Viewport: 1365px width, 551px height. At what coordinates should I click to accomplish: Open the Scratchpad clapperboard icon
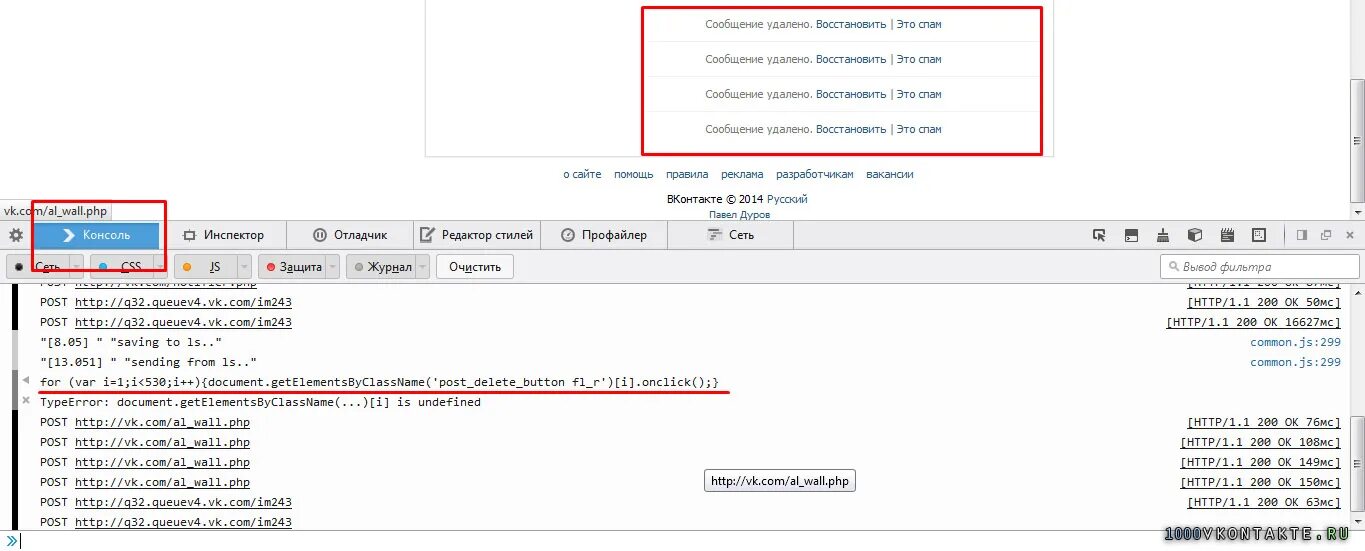[1227, 236]
